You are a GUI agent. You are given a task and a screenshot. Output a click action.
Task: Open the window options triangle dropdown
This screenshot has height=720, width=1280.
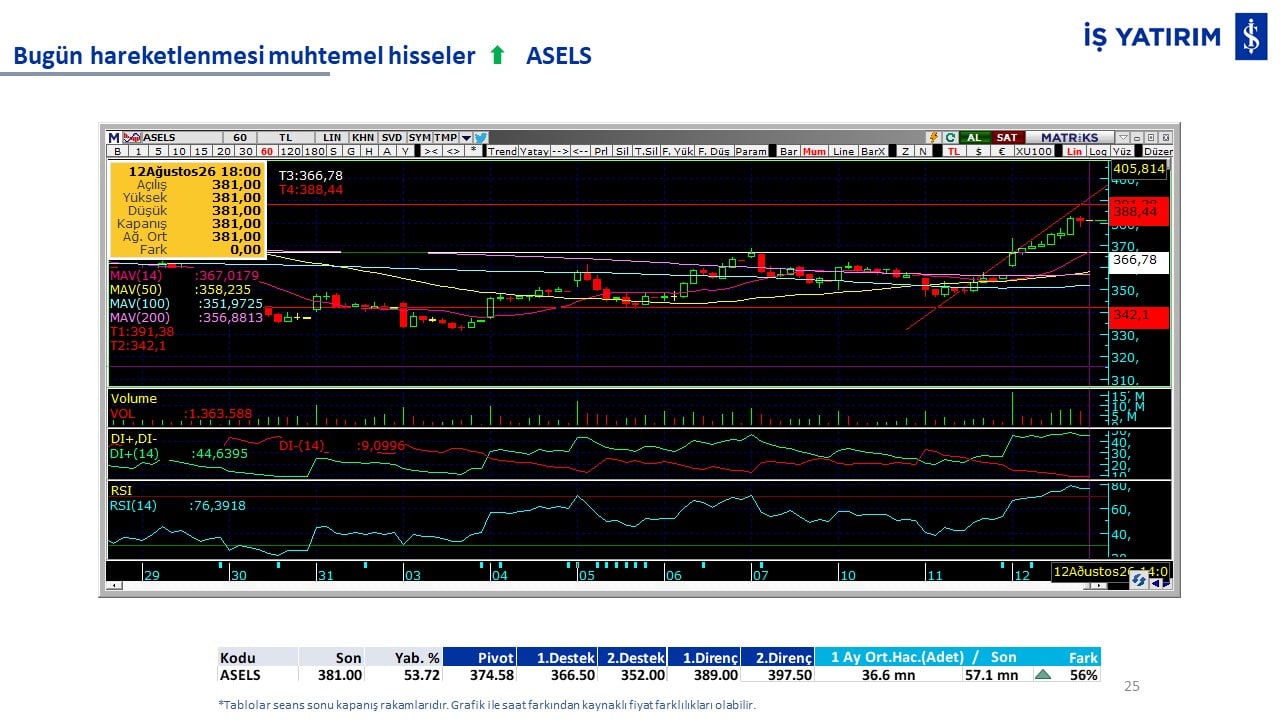(x=1123, y=137)
